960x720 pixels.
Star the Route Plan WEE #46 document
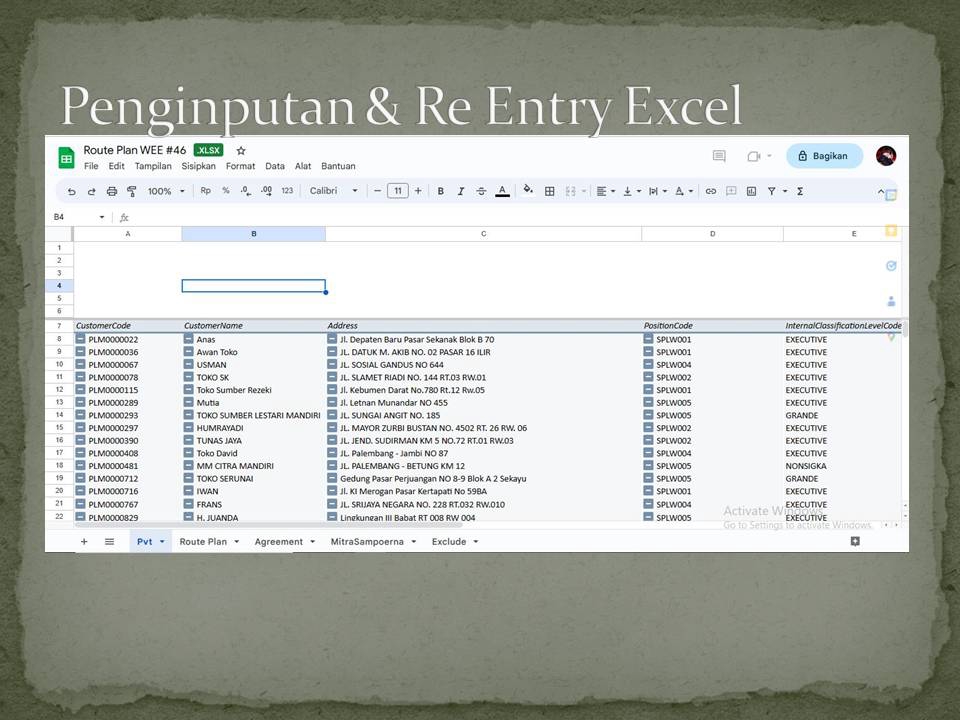pyautogui.click(x=241, y=151)
